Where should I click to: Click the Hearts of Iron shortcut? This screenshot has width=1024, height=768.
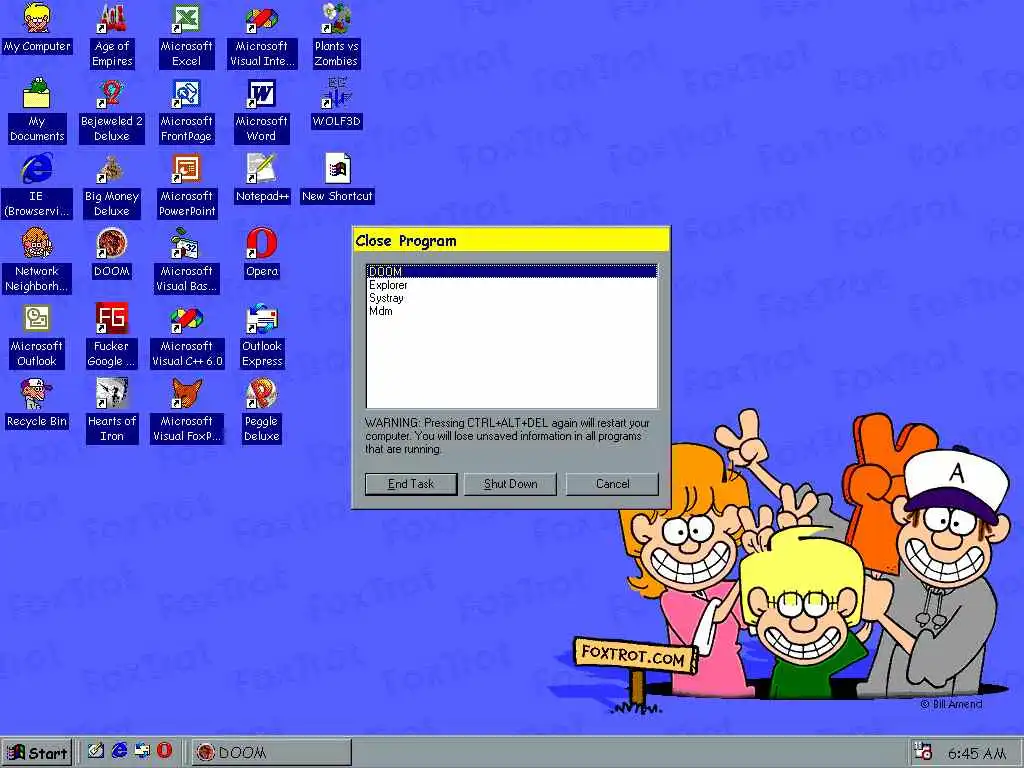[112, 411]
